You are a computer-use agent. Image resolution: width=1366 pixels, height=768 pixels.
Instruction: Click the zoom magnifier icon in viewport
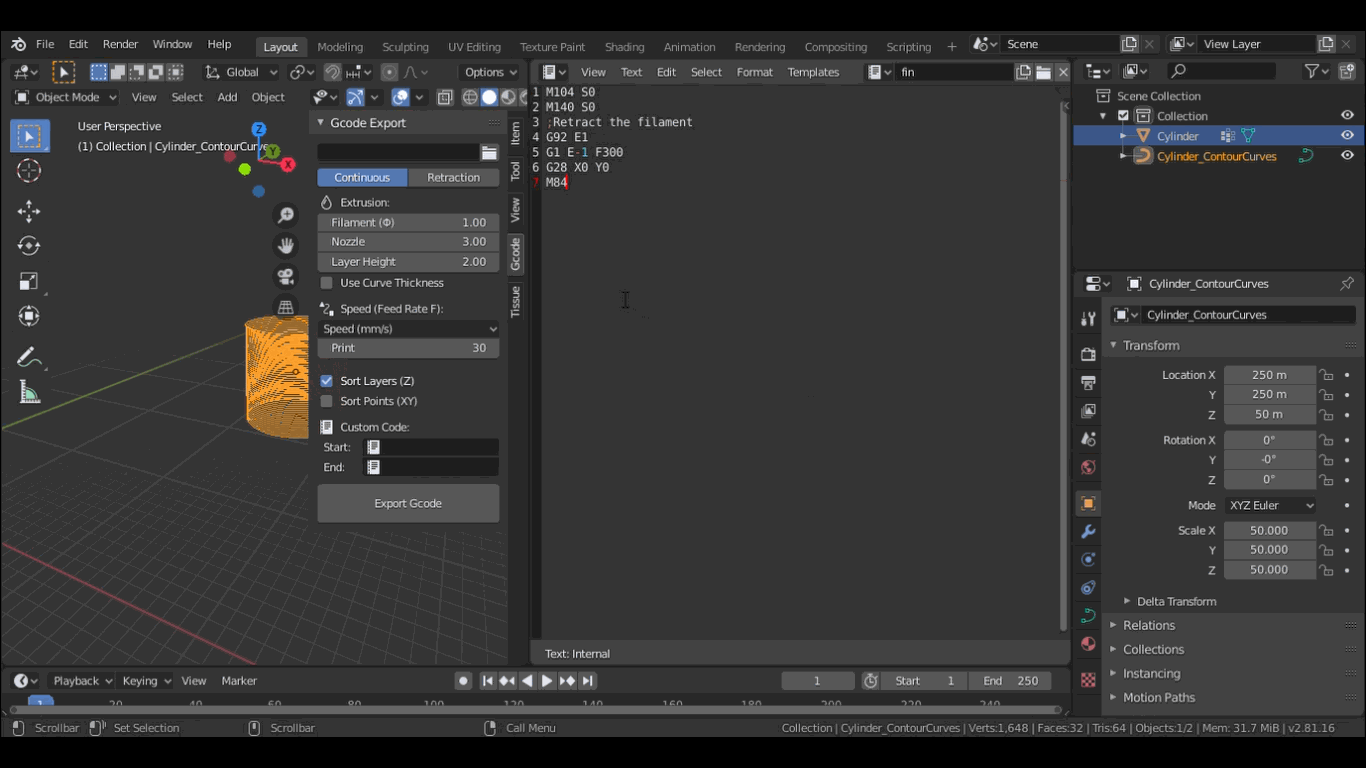[286, 216]
